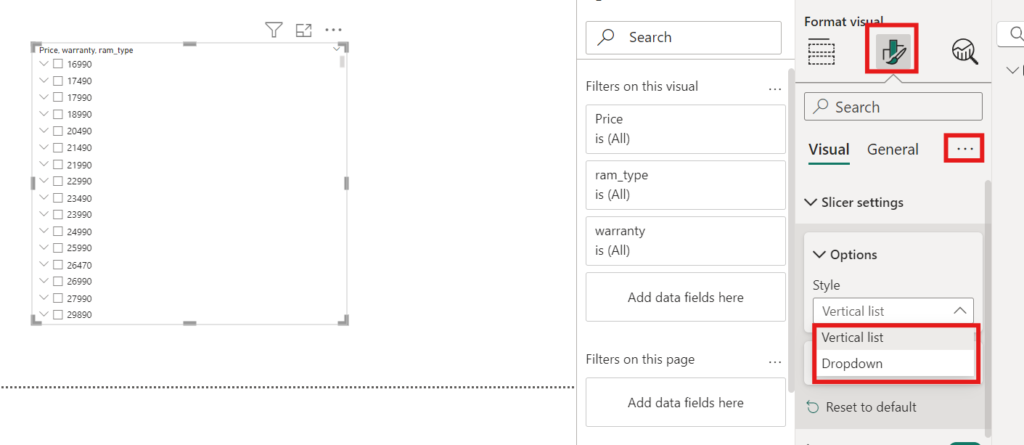Collapse the Slicer settings section
Screen dimensions: 1024x445
click(x=810, y=203)
